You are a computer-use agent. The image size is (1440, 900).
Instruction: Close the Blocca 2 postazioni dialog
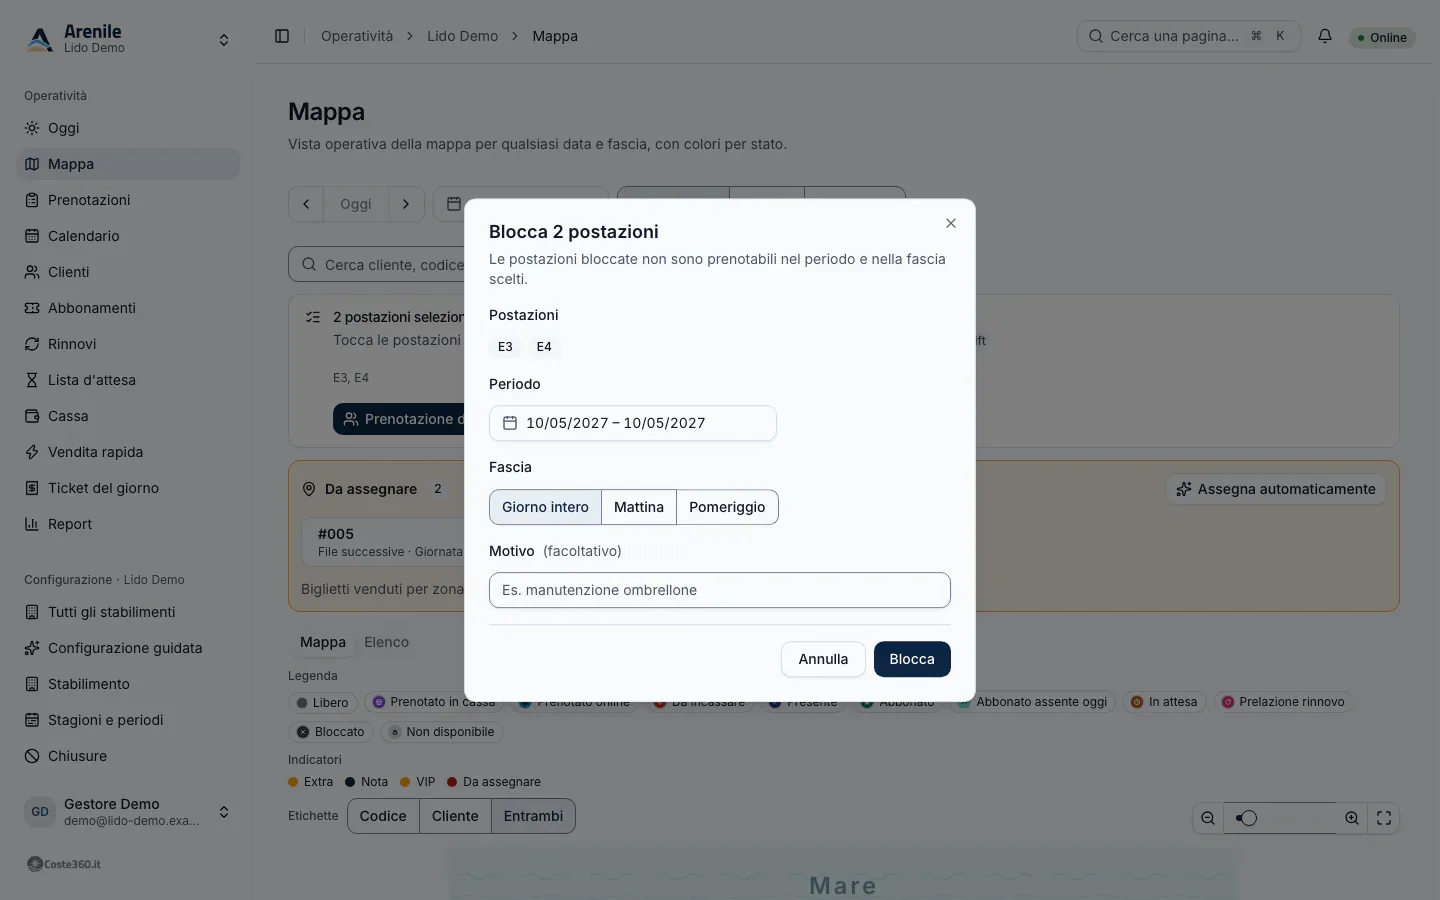(x=951, y=223)
